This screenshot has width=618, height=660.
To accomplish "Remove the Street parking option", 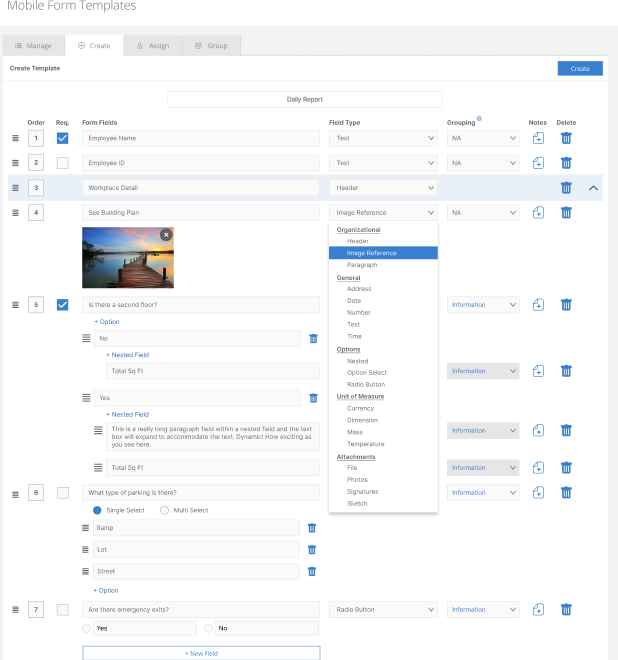I will pos(312,572).
